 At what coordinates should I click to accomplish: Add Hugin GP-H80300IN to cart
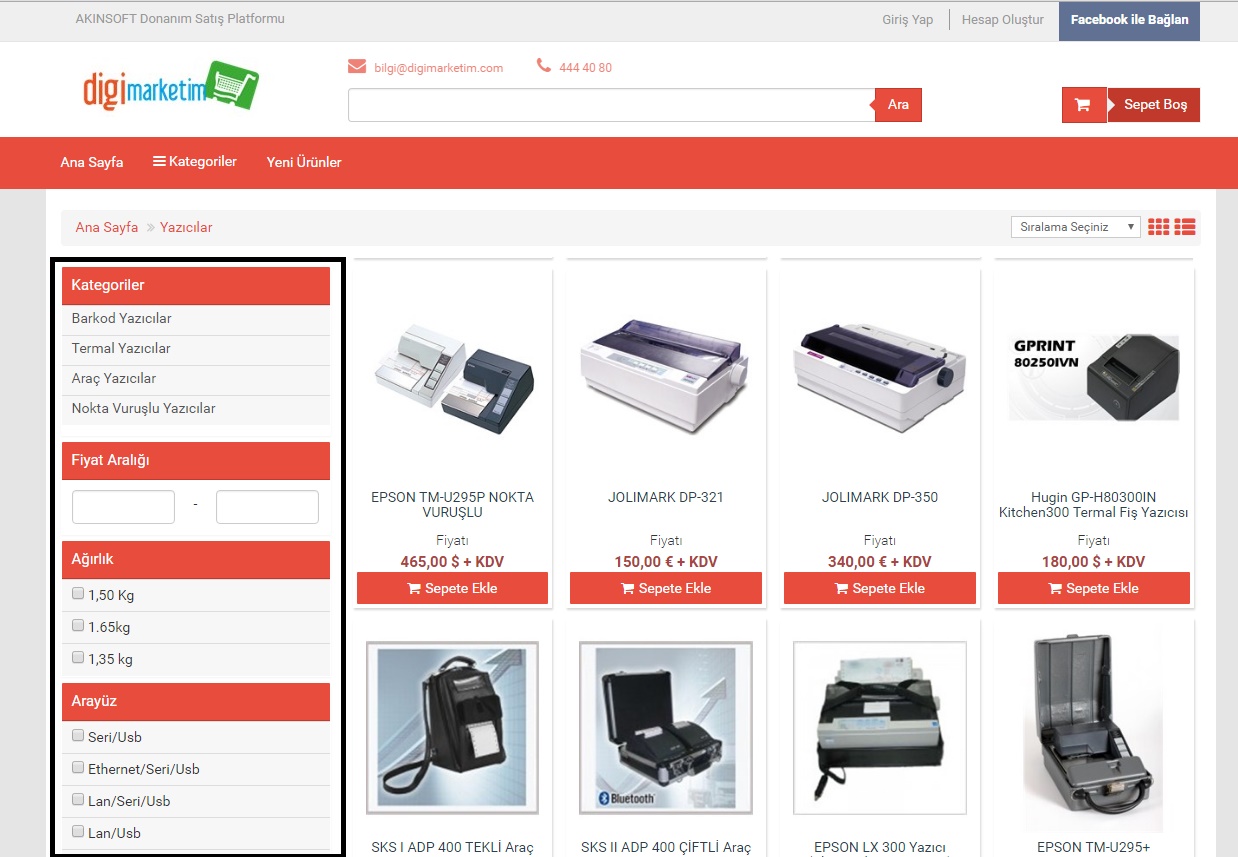click(1094, 588)
